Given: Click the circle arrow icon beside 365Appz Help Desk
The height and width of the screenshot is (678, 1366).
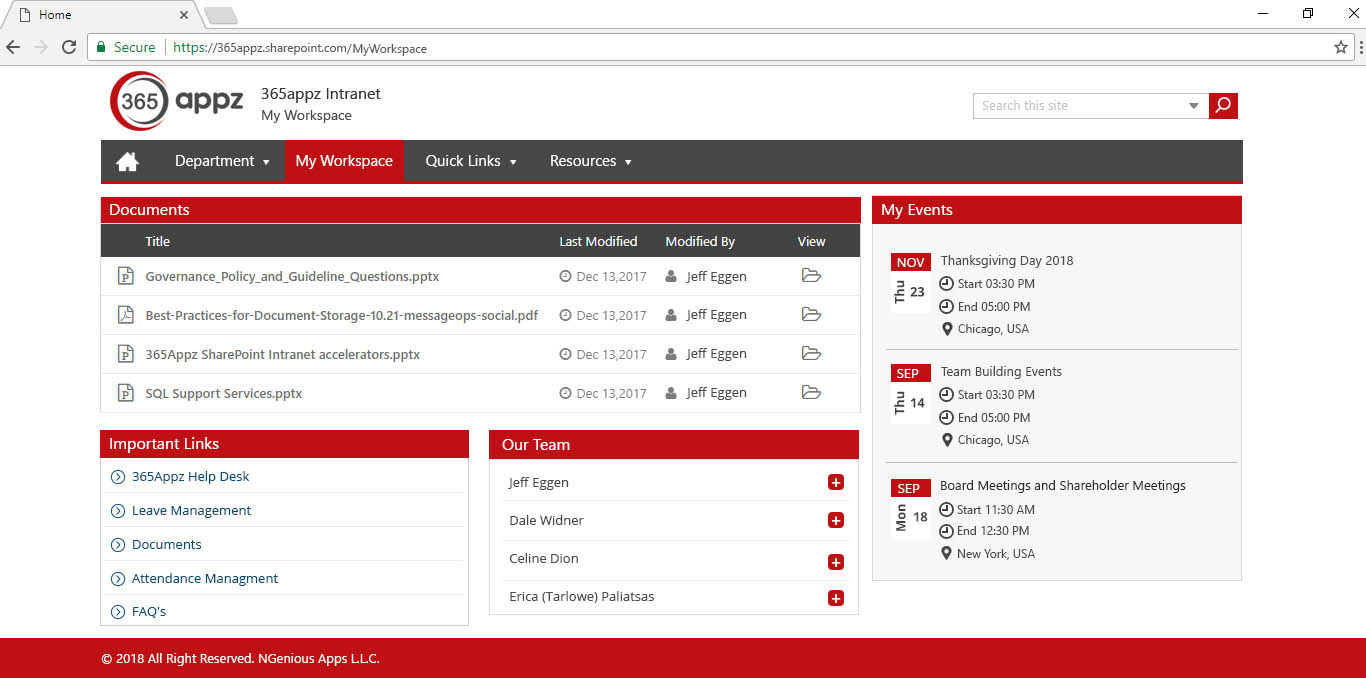Looking at the screenshot, I should [x=118, y=477].
